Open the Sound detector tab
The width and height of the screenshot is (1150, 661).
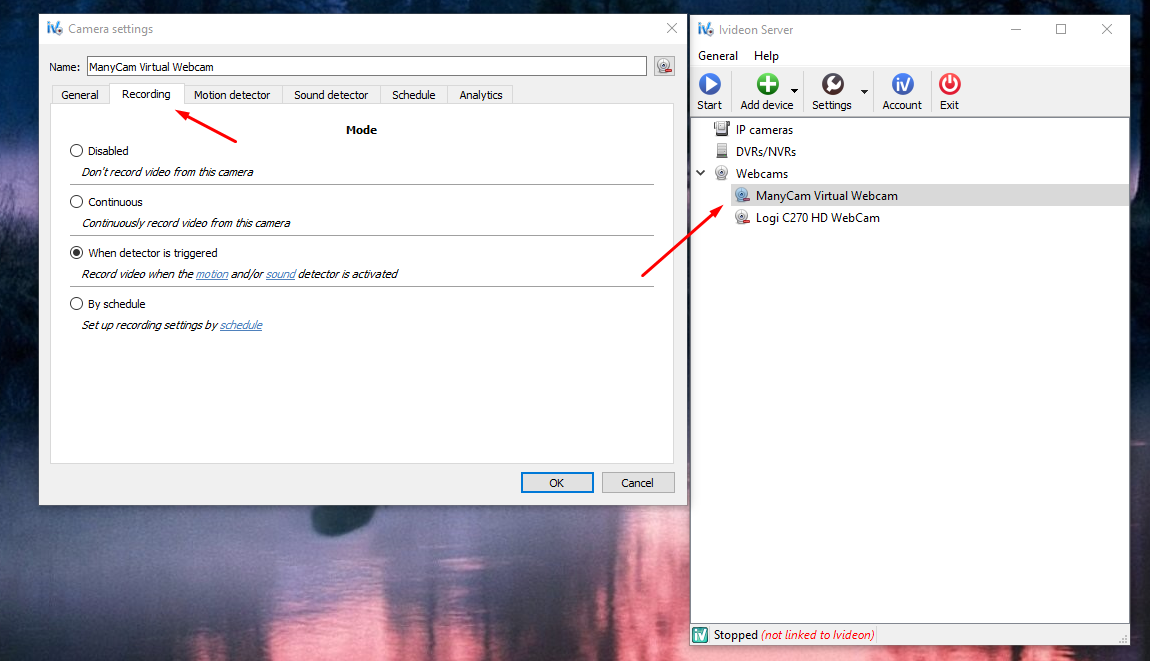(x=331, y=95)
